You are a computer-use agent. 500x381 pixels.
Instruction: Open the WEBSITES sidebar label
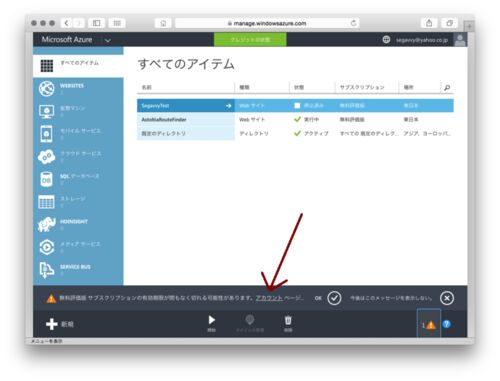pyautogui.click(x=72, y=86)
